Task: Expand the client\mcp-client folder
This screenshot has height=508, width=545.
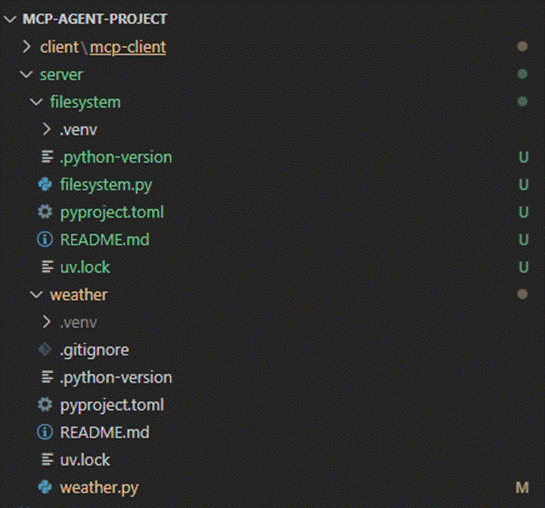Action: tap(27, 47)
